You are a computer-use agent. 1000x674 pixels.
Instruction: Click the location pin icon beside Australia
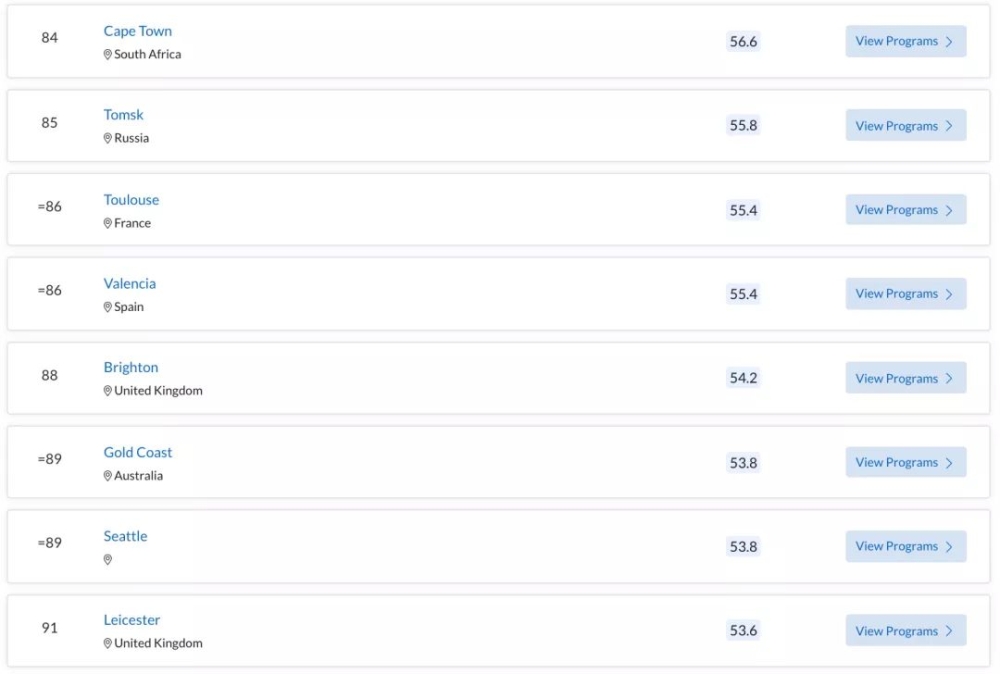click(x=108, y=476)
